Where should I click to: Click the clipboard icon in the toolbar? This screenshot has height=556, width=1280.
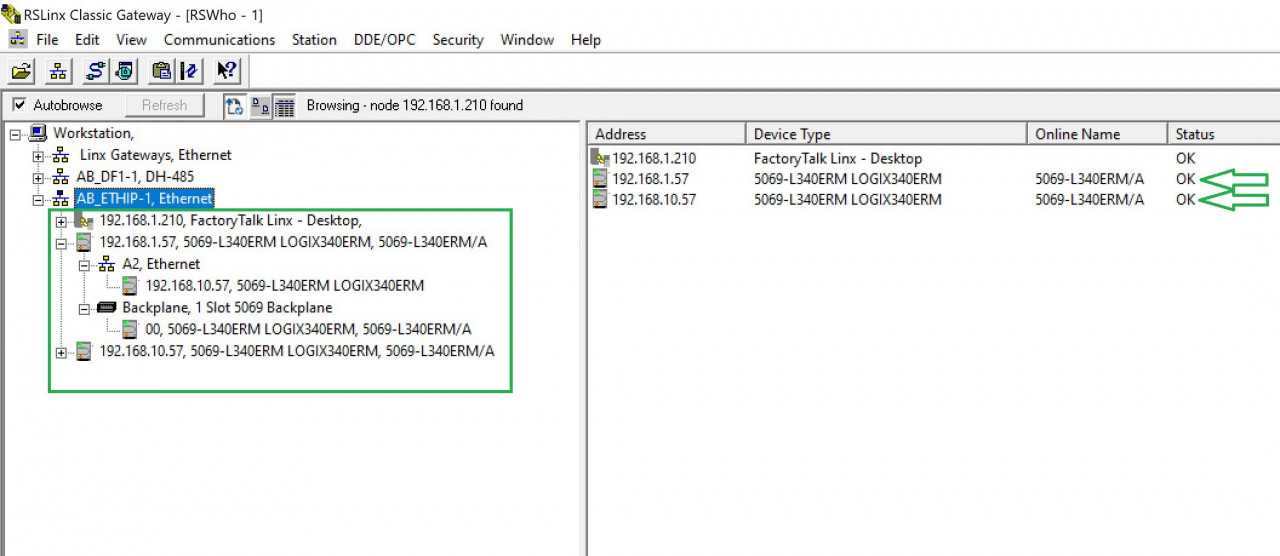click(161, 71)
